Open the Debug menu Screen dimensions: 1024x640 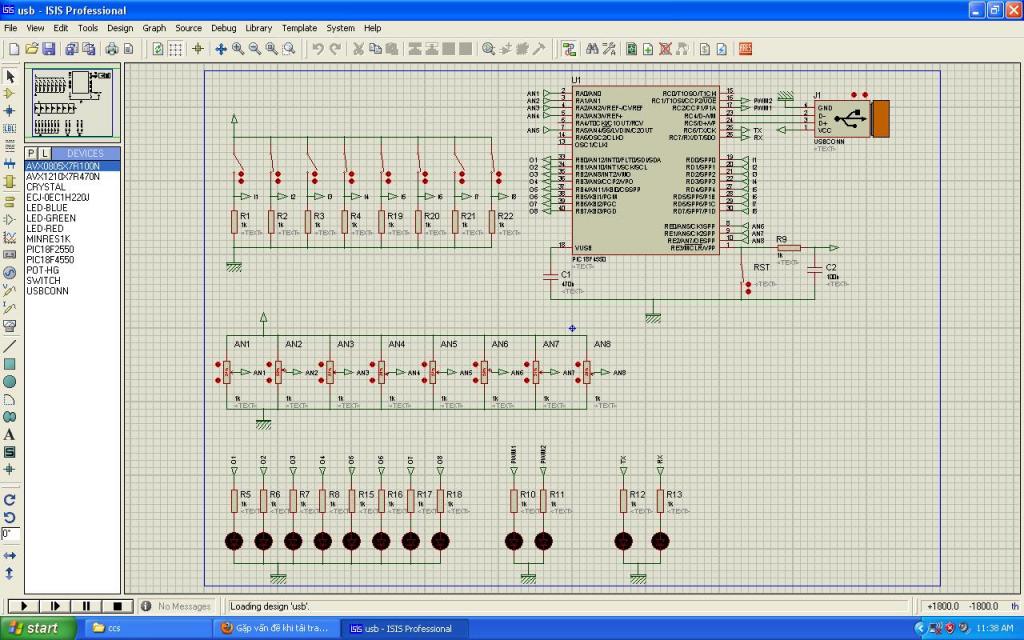224,28
